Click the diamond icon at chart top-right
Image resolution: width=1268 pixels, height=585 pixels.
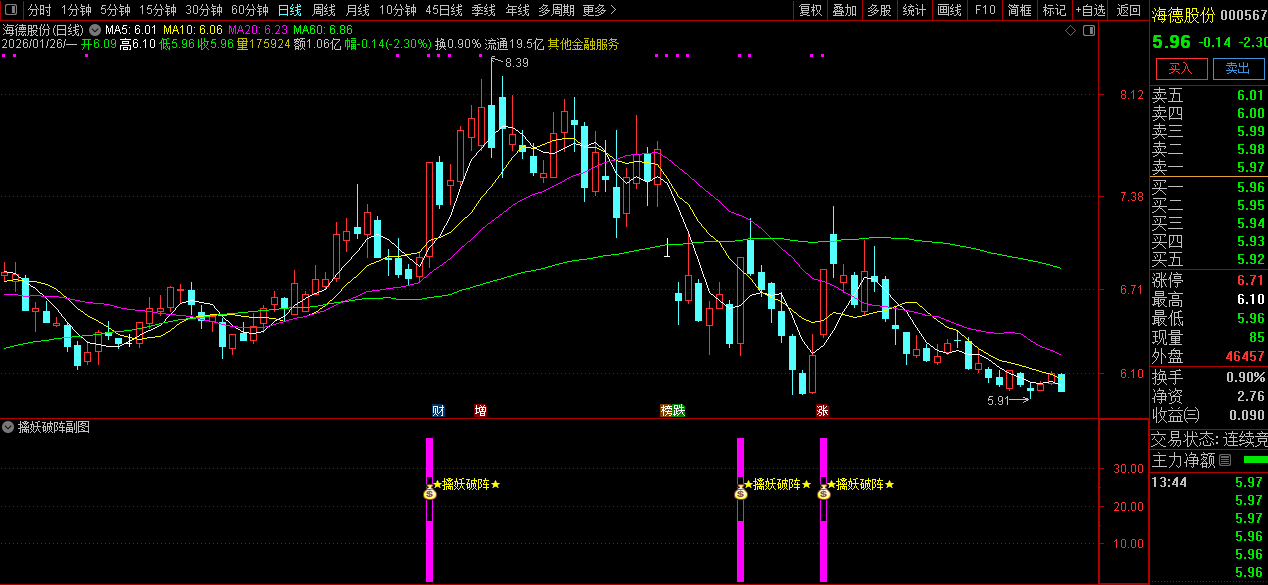[1070, 31]
